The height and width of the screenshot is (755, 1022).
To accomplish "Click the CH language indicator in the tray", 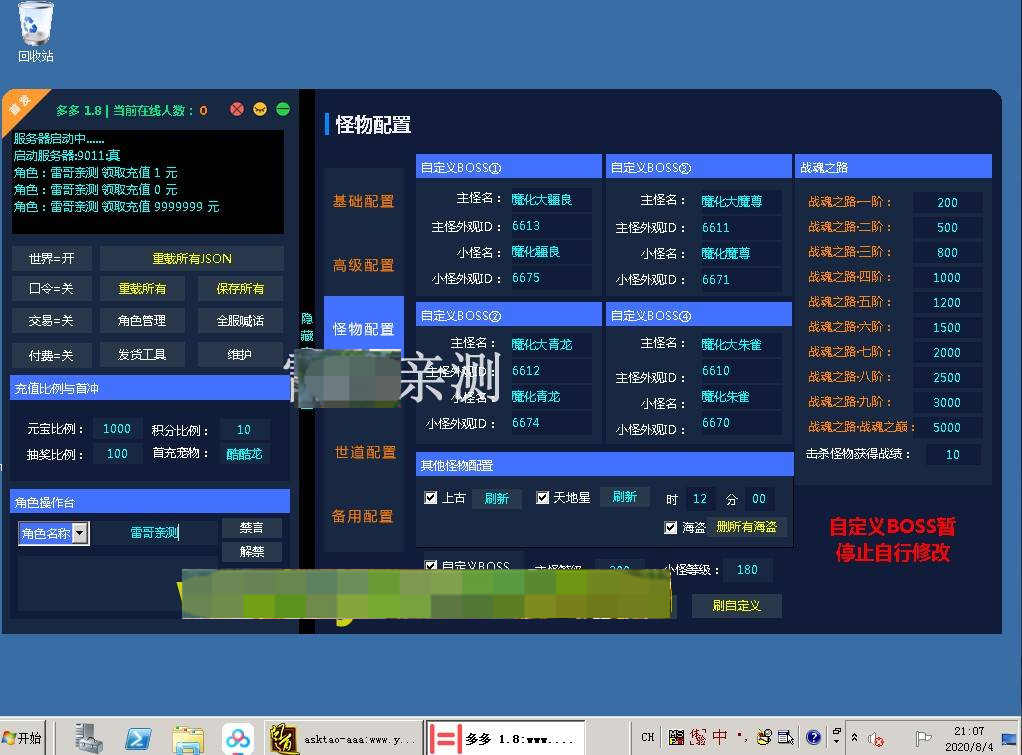I will pyautogui.click(x=647, y=736).
